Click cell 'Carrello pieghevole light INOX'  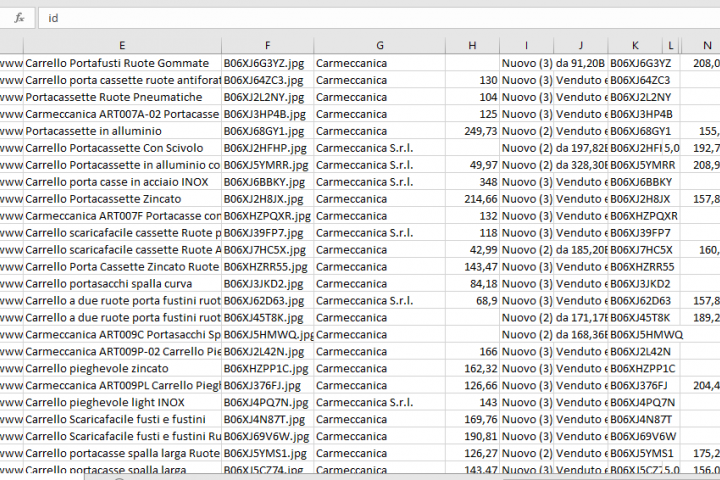tap(122, 402)
